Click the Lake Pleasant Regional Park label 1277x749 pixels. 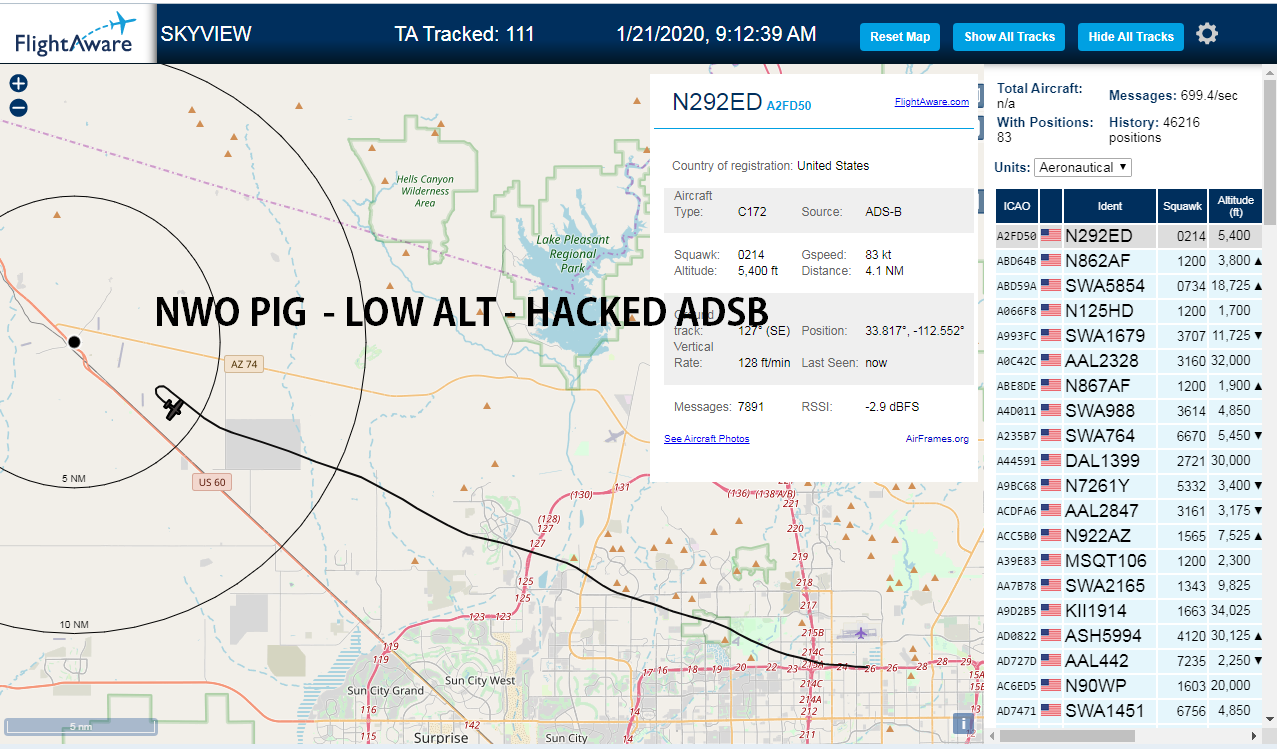572,254
